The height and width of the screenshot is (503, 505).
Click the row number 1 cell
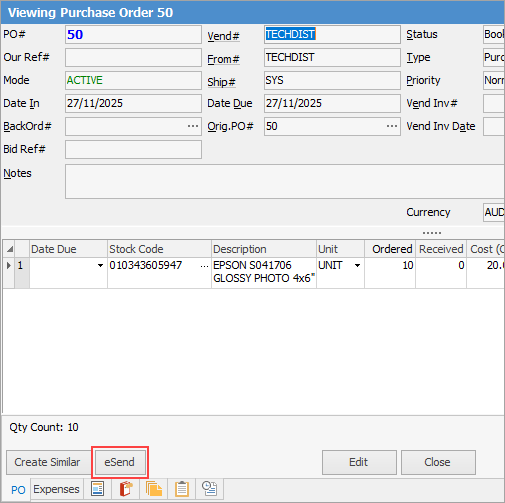pos(22,273)
